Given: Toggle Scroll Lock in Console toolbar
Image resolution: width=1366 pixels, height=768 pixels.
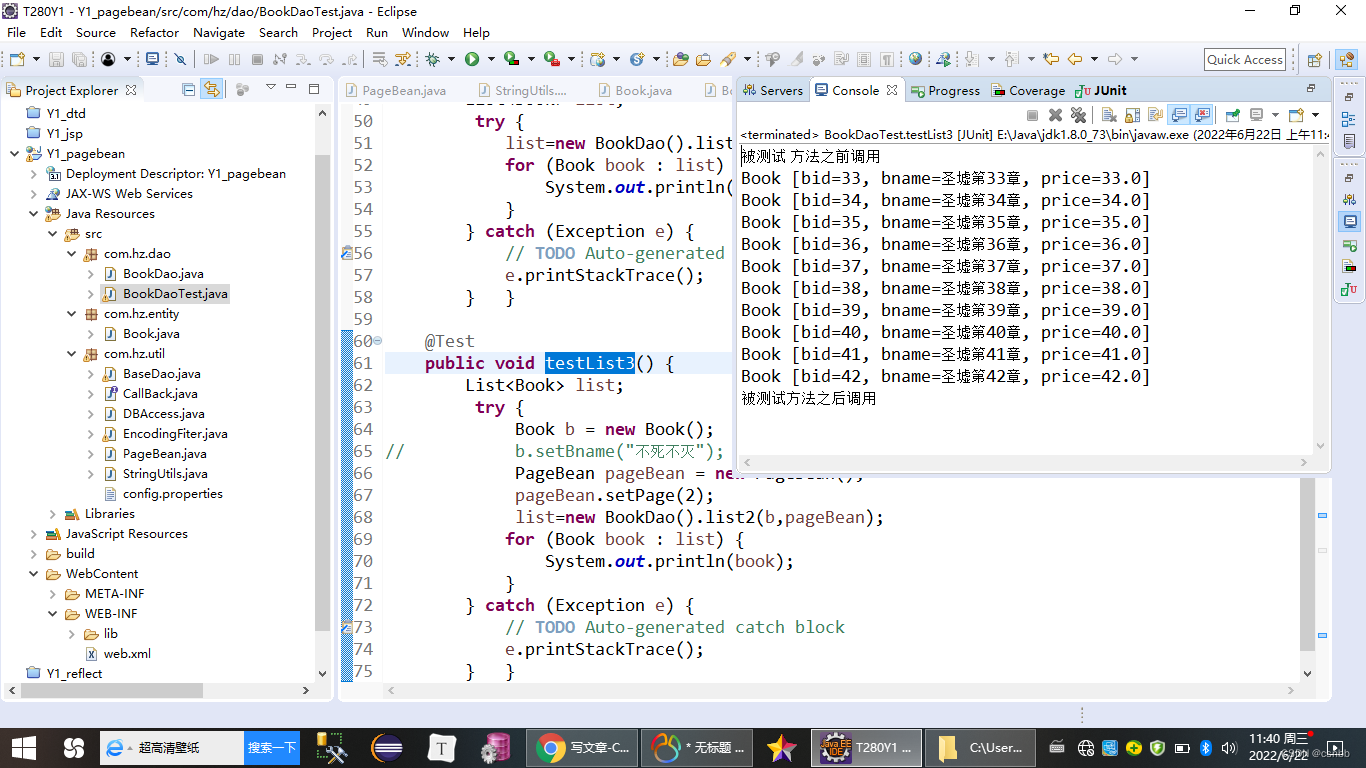Looking at the screenshot, I should coord(1132,115).
